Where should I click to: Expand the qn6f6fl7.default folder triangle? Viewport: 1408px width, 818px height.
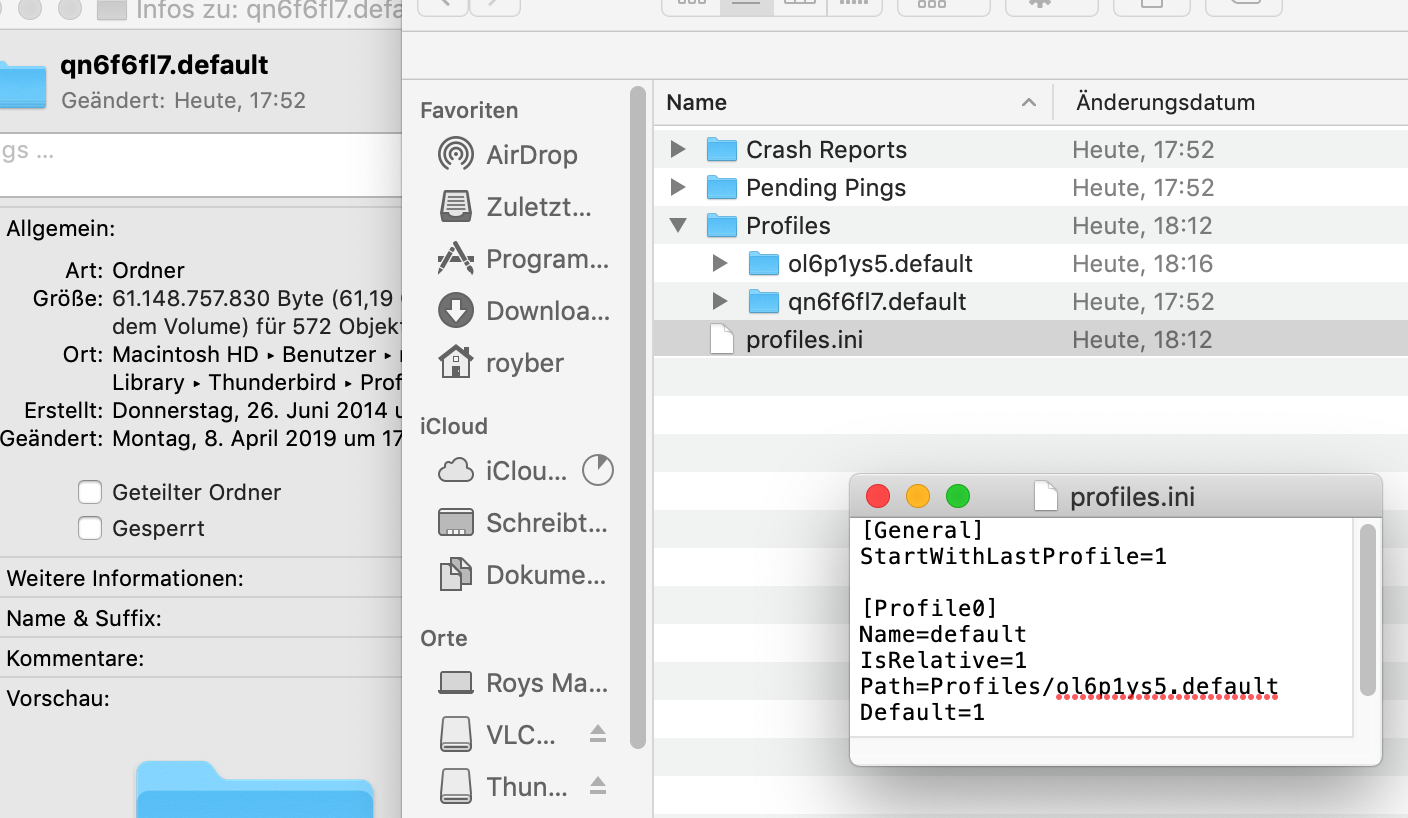(720, 302)
